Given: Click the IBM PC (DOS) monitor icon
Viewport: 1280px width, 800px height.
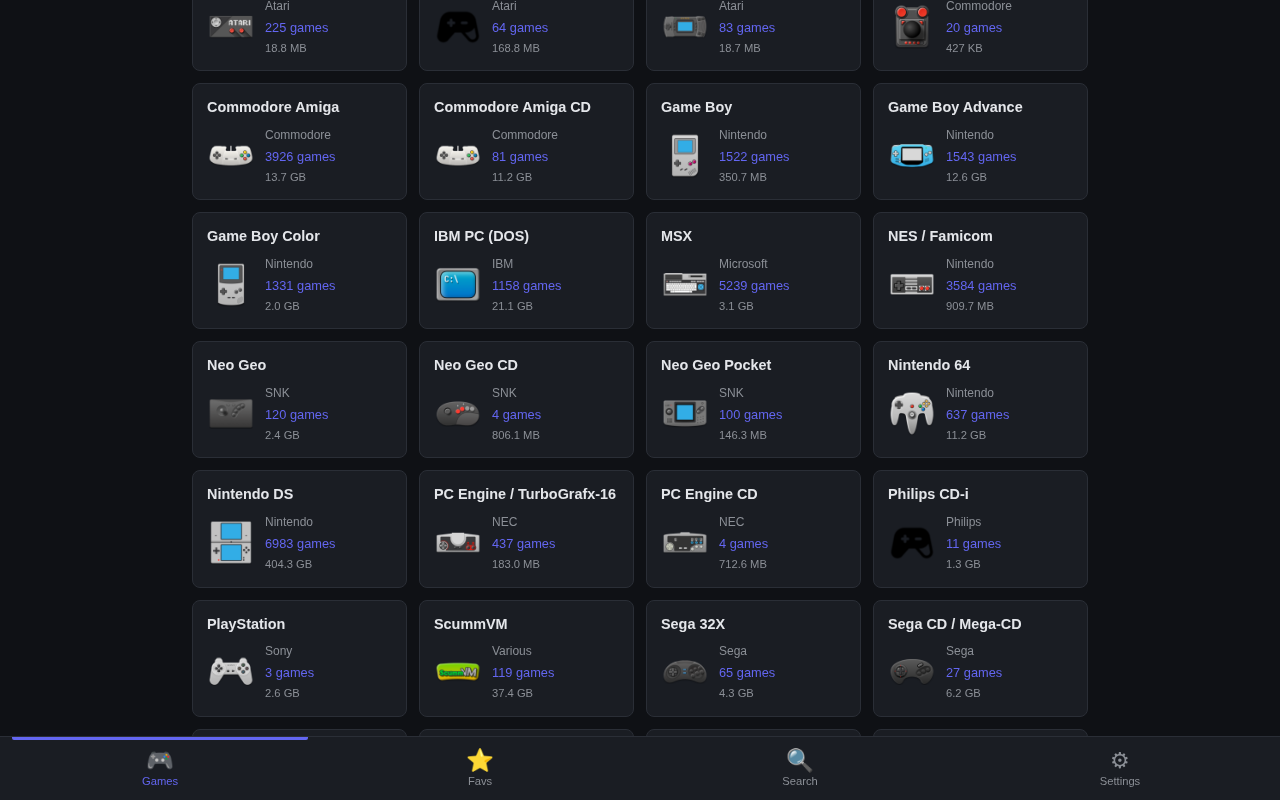Looking at the screenshot, I should 458,284.
